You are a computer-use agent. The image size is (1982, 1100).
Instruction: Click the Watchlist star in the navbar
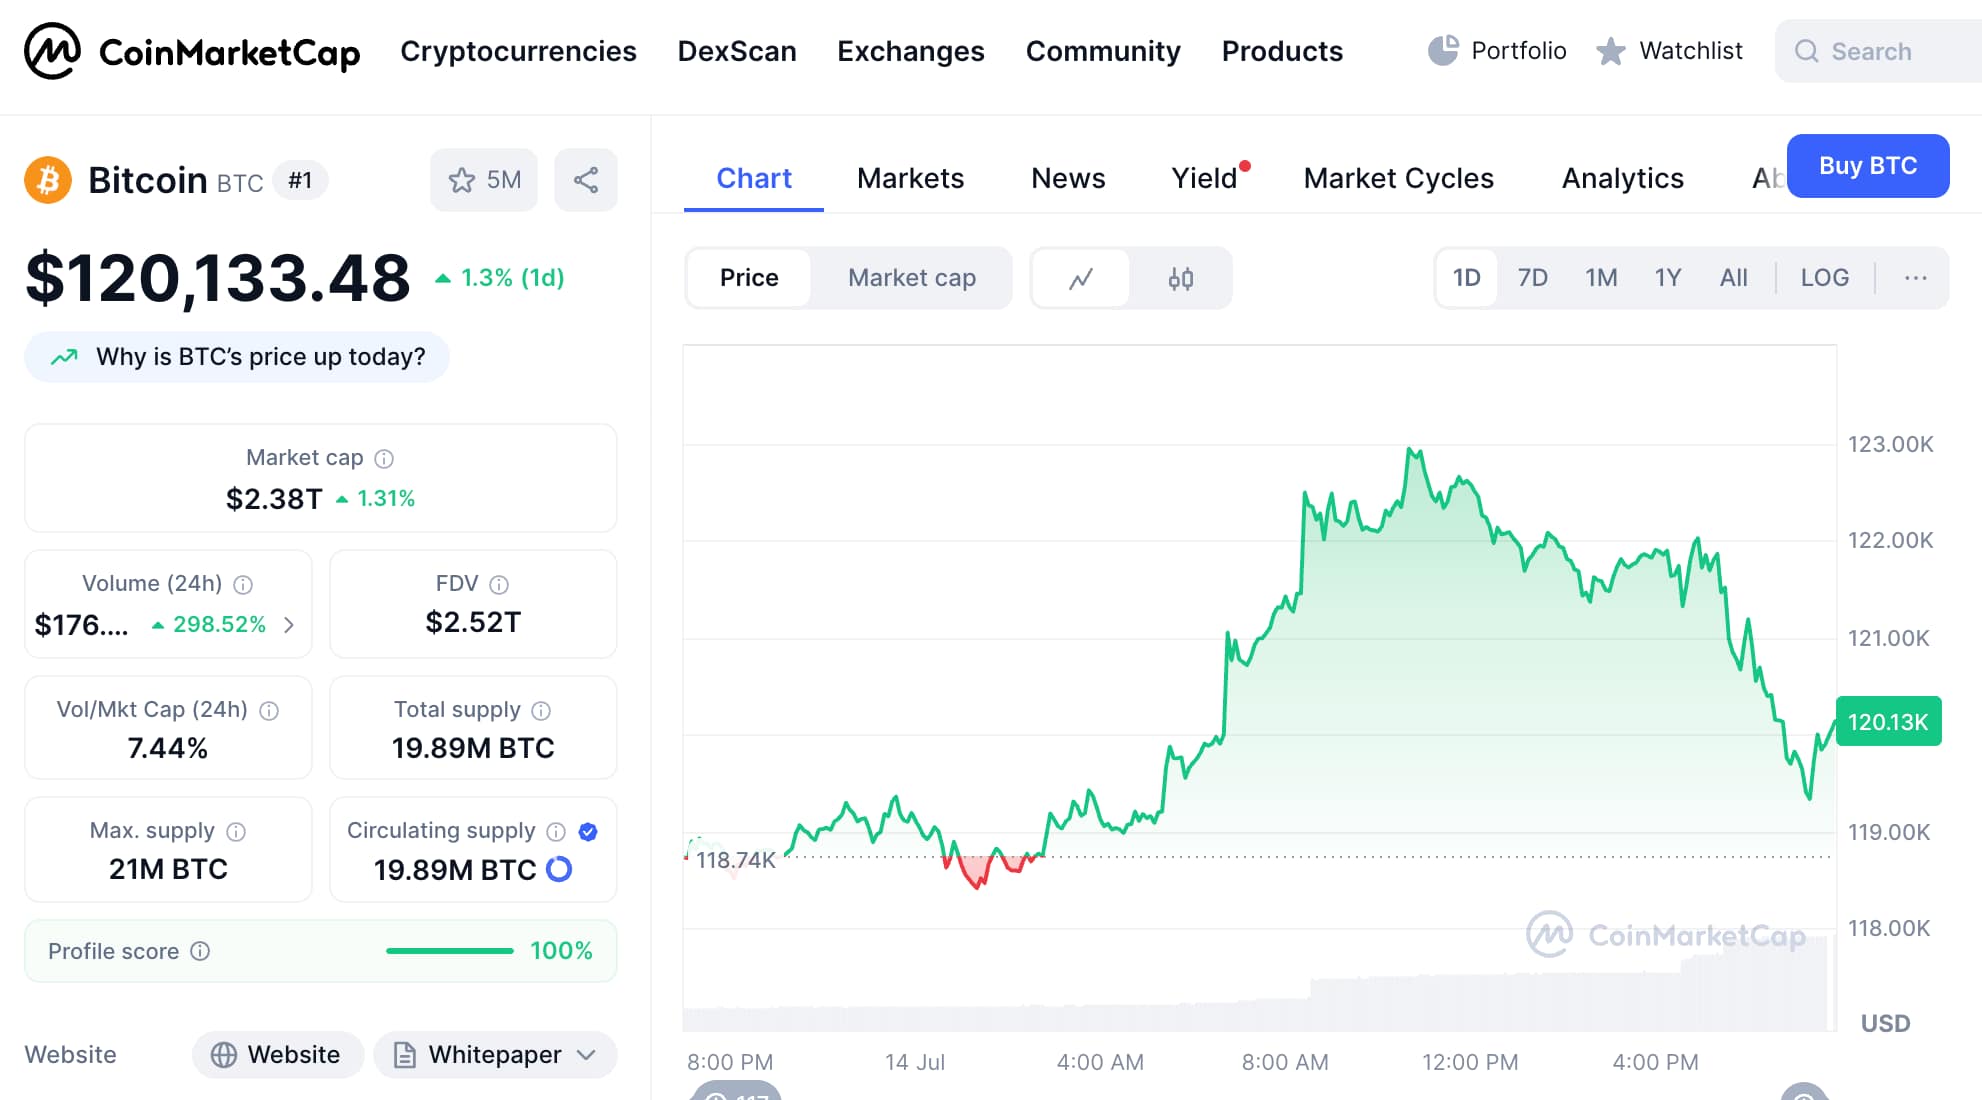1610,51
